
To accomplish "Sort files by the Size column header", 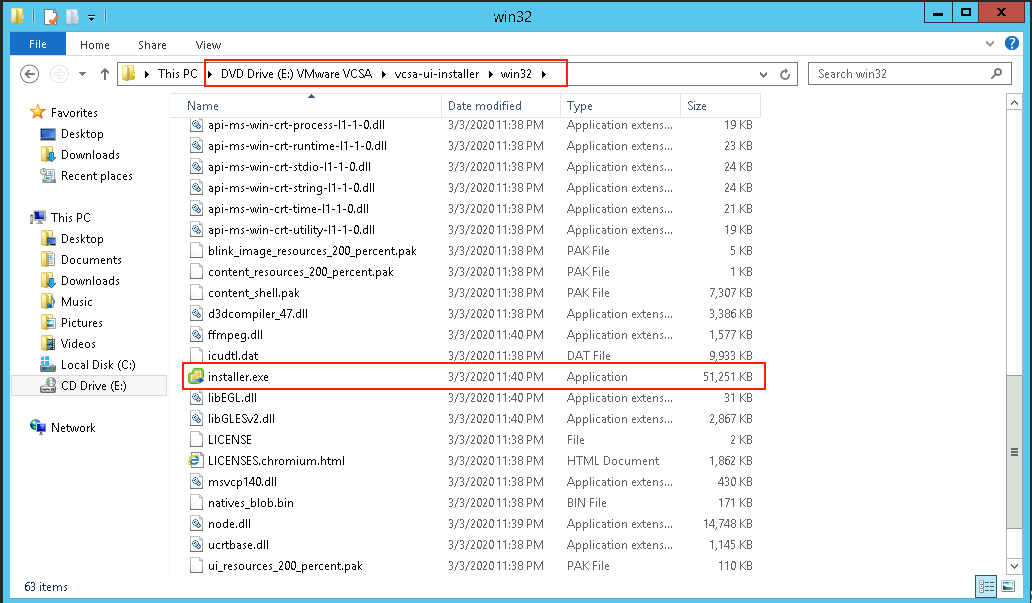I will click(697, 106).
